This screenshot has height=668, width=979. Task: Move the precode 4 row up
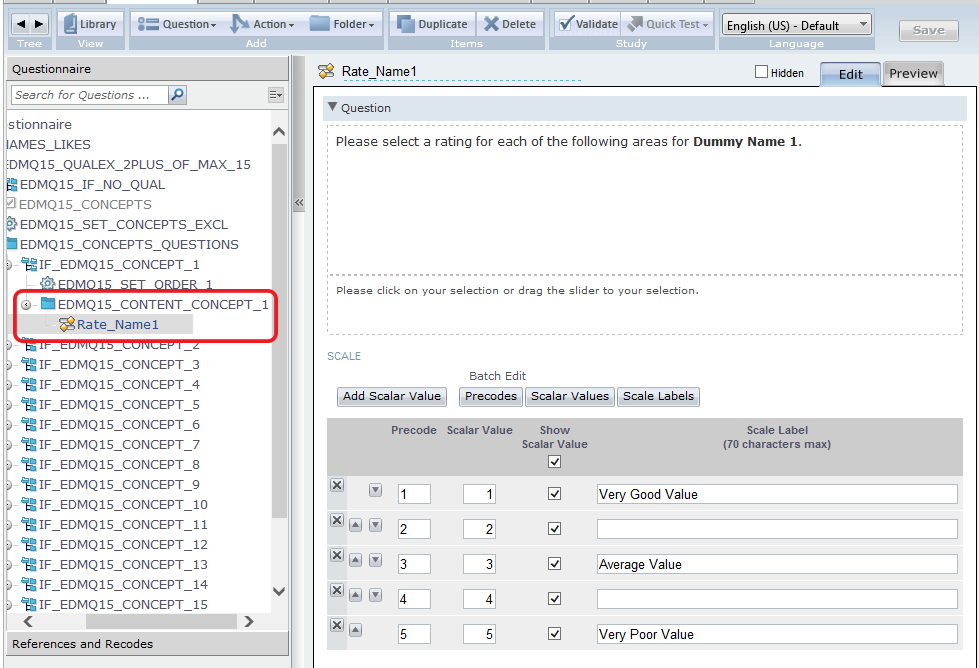point(355,595)
